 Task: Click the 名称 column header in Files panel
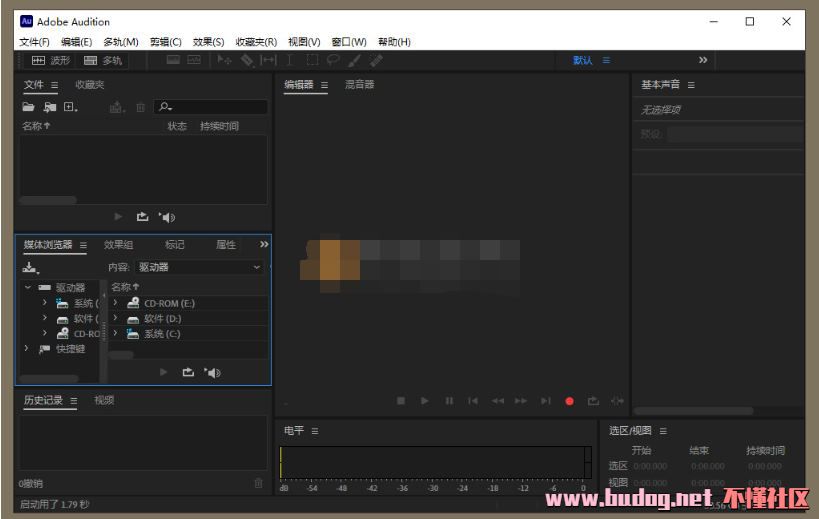36,126
